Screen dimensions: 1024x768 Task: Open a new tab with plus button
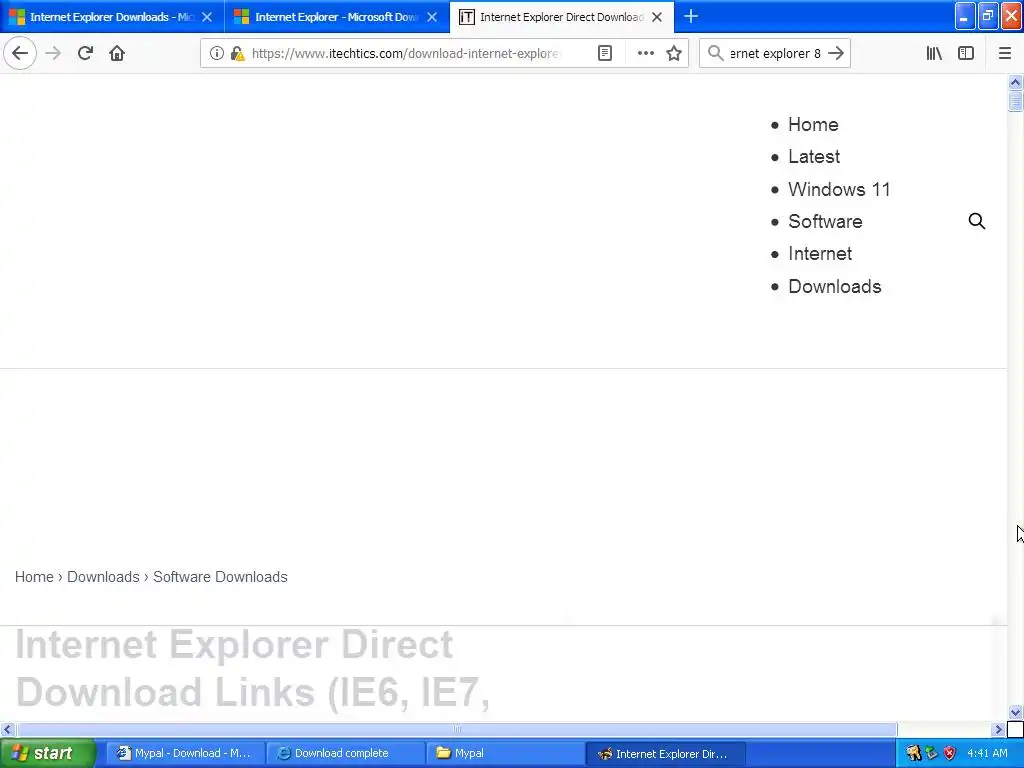coord(691,16)
